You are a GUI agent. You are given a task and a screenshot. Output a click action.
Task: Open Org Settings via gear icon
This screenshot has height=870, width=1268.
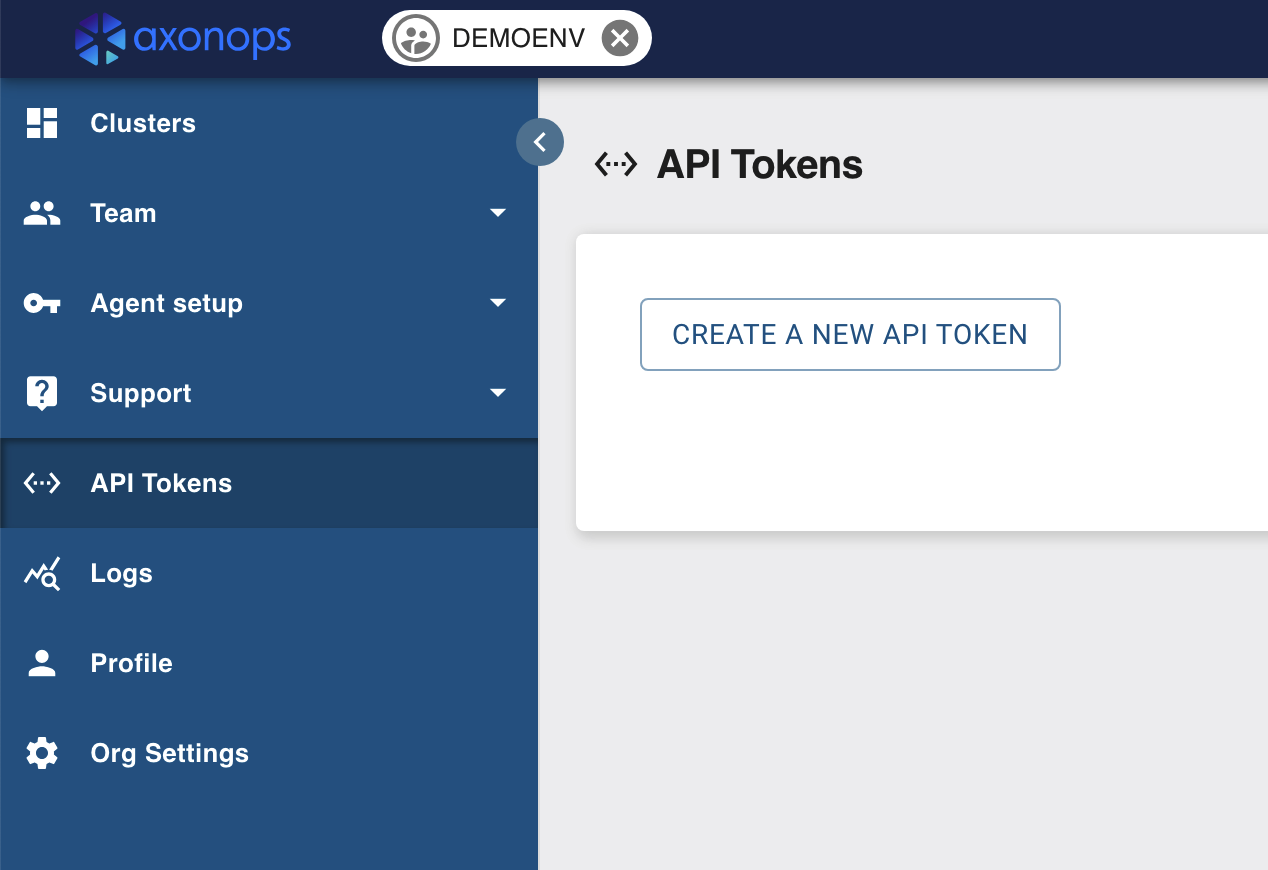pos(41,752)
